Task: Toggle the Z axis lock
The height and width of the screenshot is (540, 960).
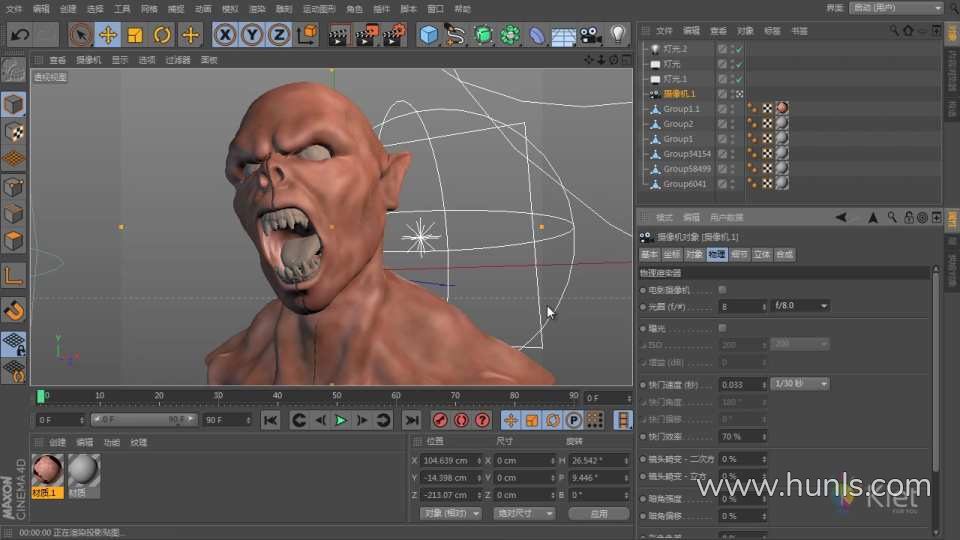Action: click(x=279, y=35)
